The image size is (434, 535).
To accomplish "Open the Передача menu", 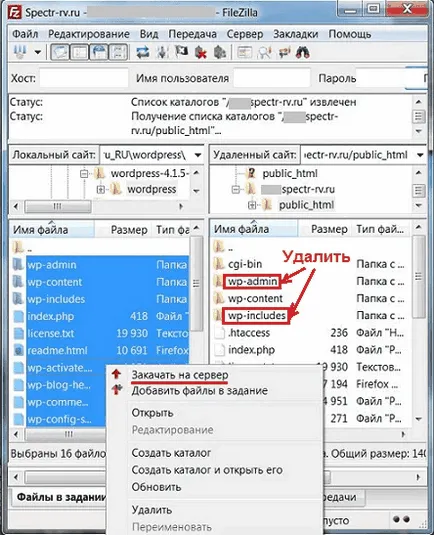I will tap(192, 34).
